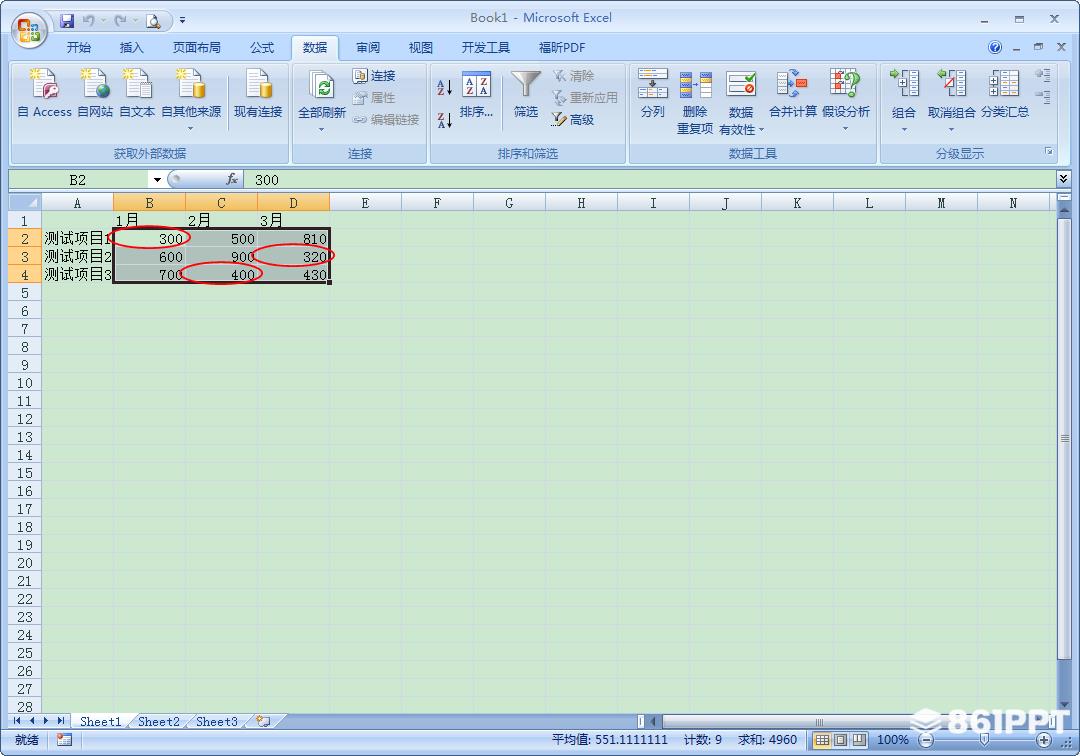Open What-If analysis (假设分析)
The image size is (1080, 756).
846,94
